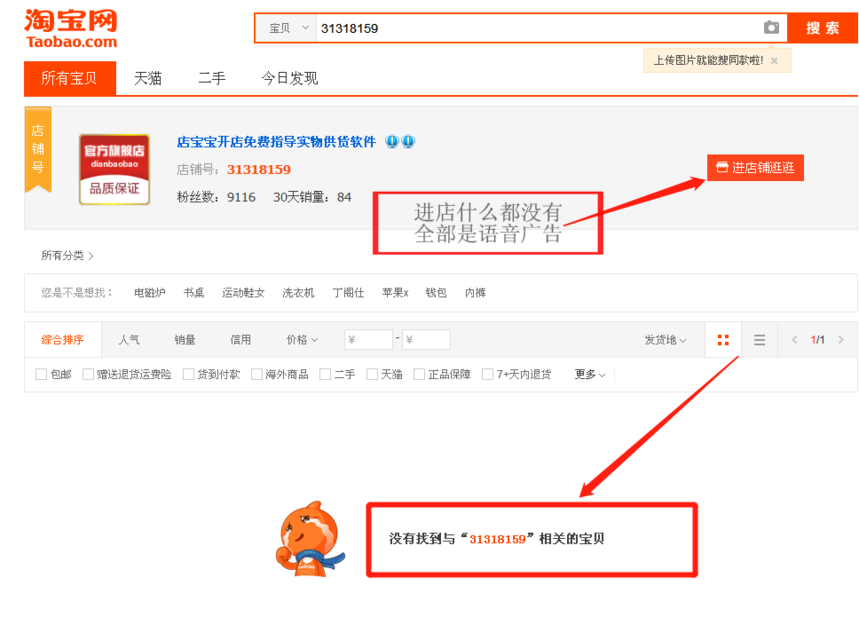The height and width of the screenshot is (617, 859).
Task: Check the 正品保障 checkbox
Action: click(x=419, y=374)
